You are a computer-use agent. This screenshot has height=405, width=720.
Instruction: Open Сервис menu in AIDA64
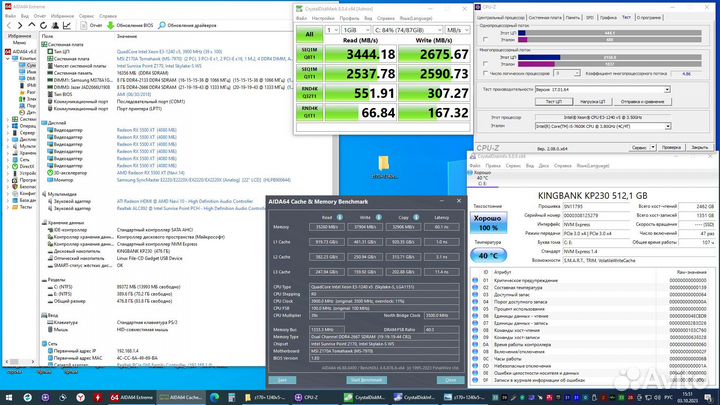(86, 16)
